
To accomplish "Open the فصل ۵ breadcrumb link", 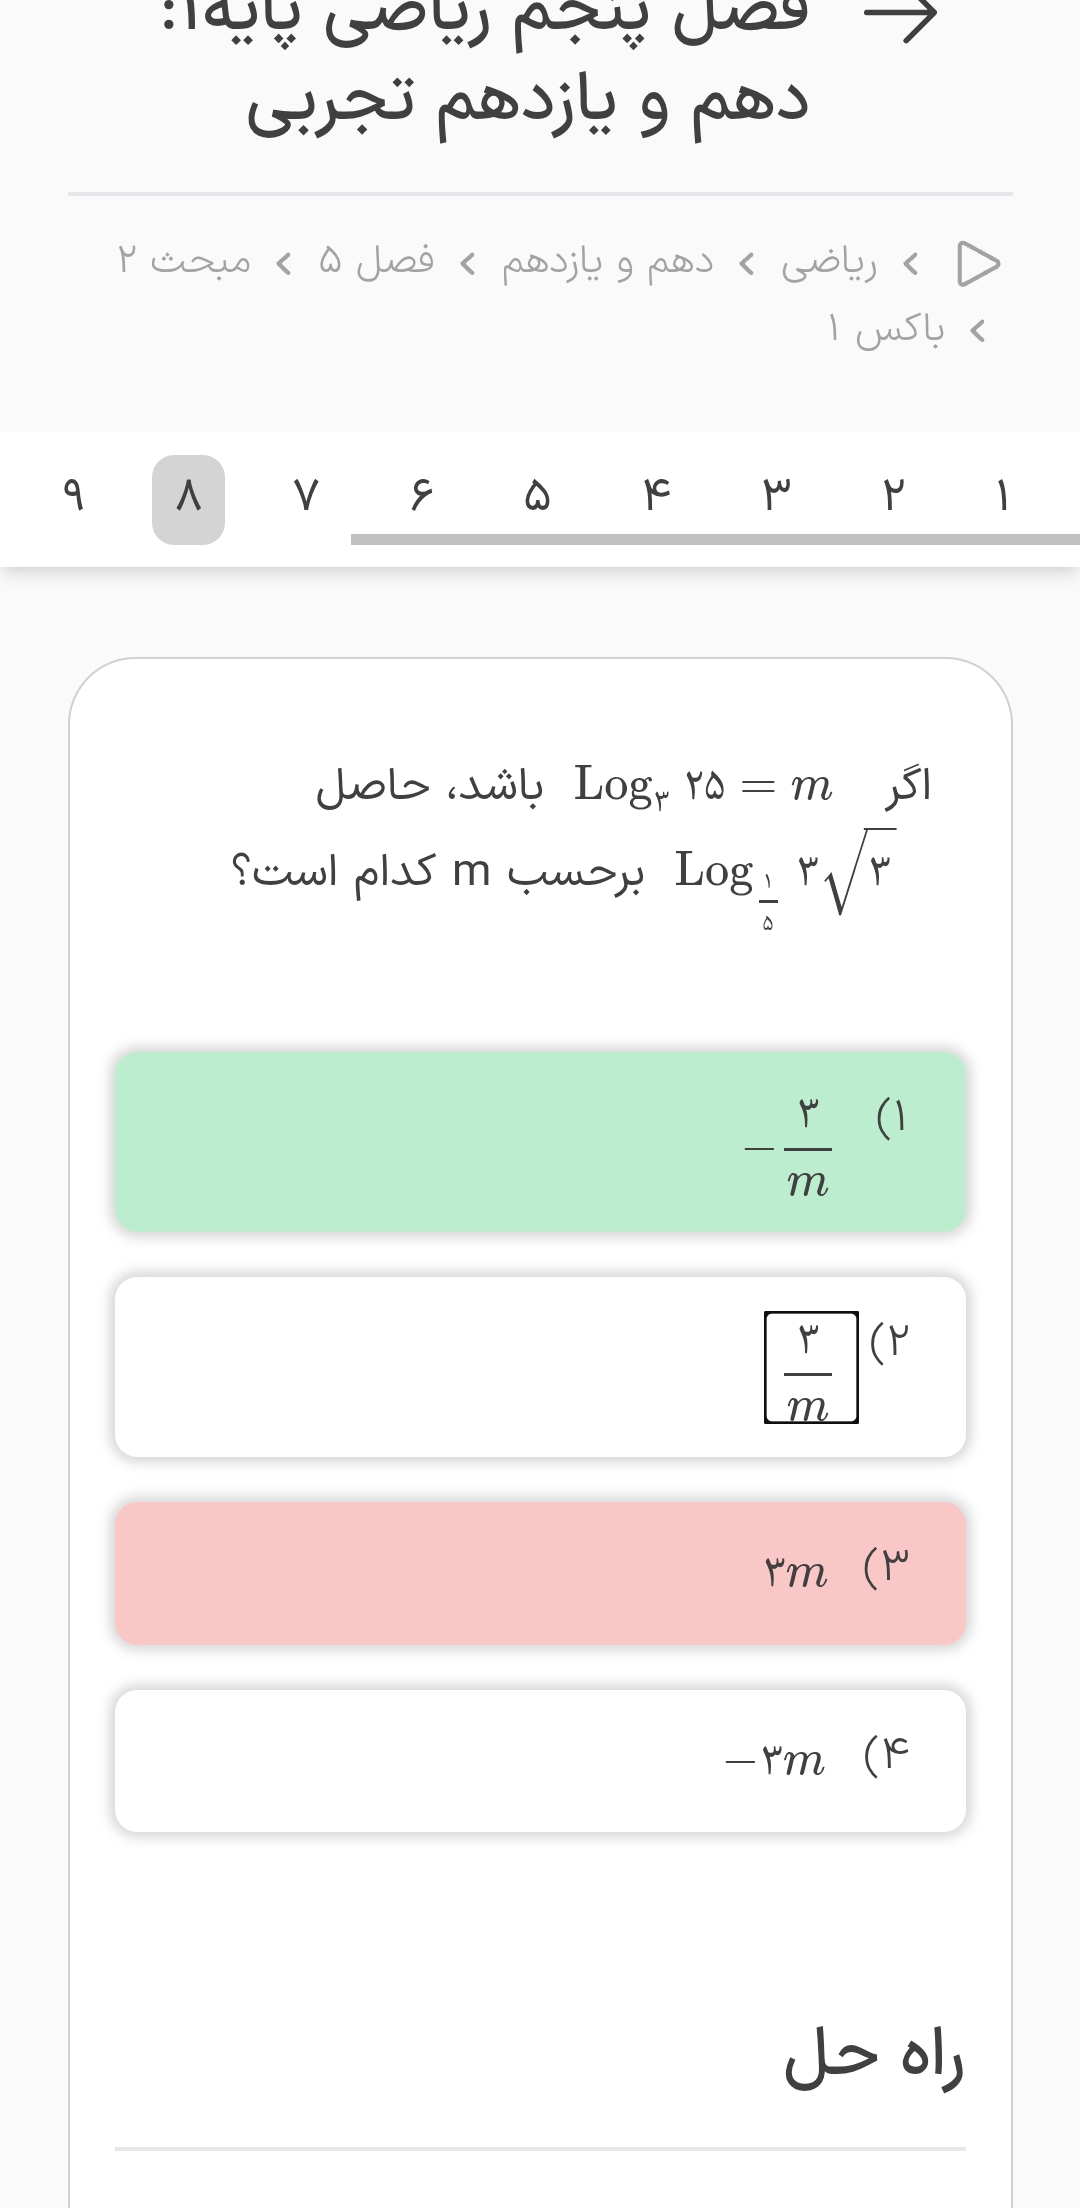I will [376, 263].
